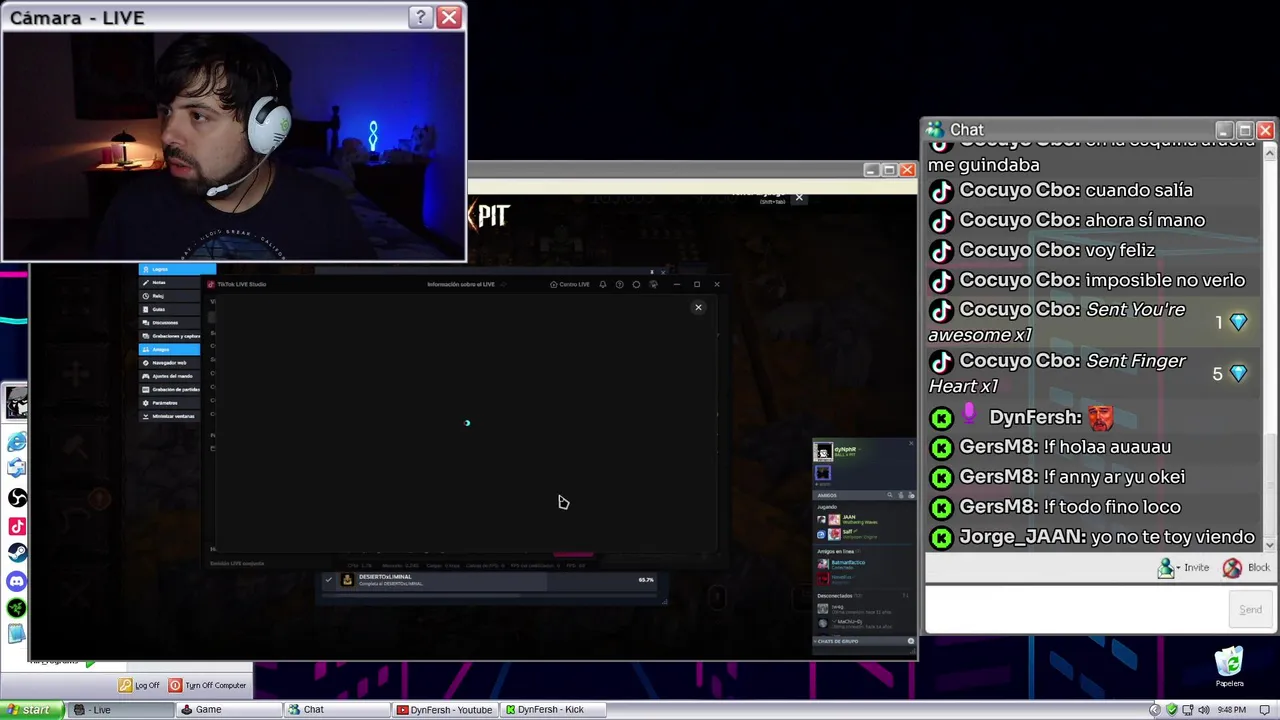The image size is (1280, 720).
Task: Click the Invite button in Chat window
Action: (x=1183, y=567)
